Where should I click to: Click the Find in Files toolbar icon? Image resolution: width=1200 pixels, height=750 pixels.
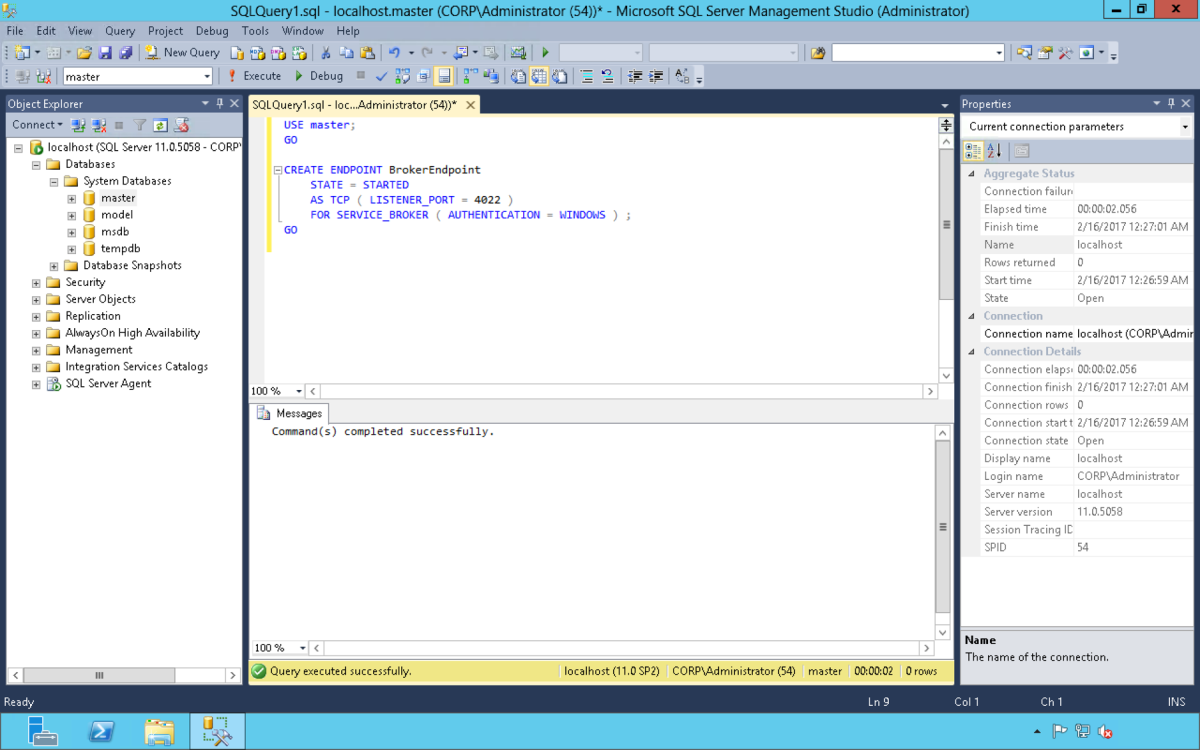click(x=818, y=52)
